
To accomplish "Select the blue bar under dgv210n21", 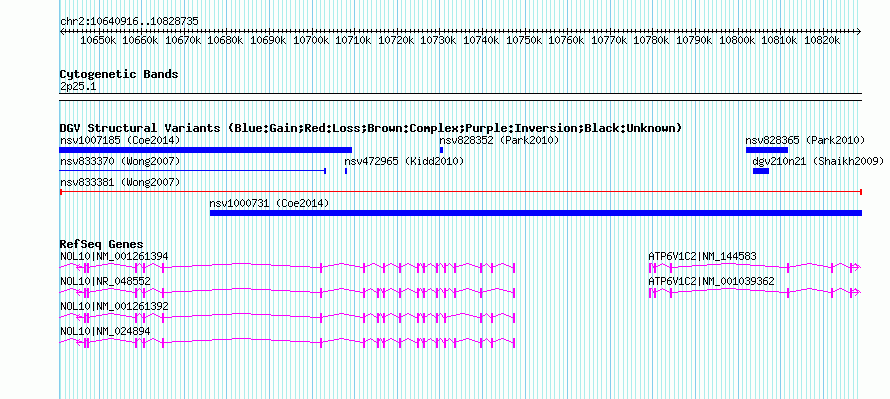I will pyautogui.click(x=761, y=171).
